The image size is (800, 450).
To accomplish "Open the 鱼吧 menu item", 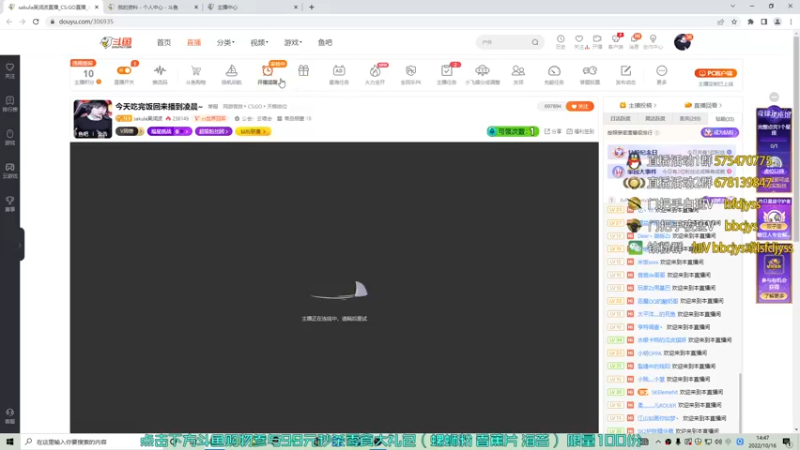I will point(325,42).
